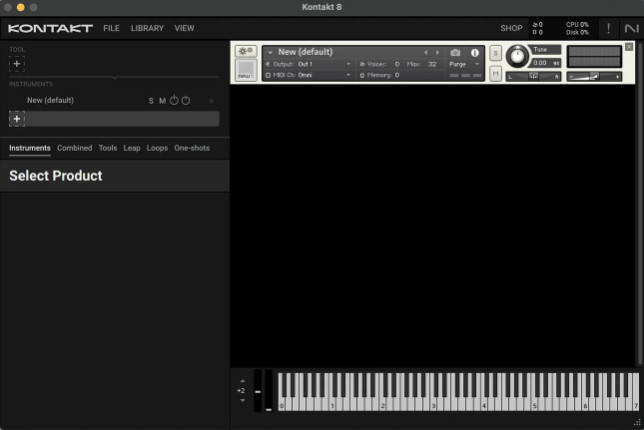
Task: Solo New (default) in the side pane
Action: [151, 101]
